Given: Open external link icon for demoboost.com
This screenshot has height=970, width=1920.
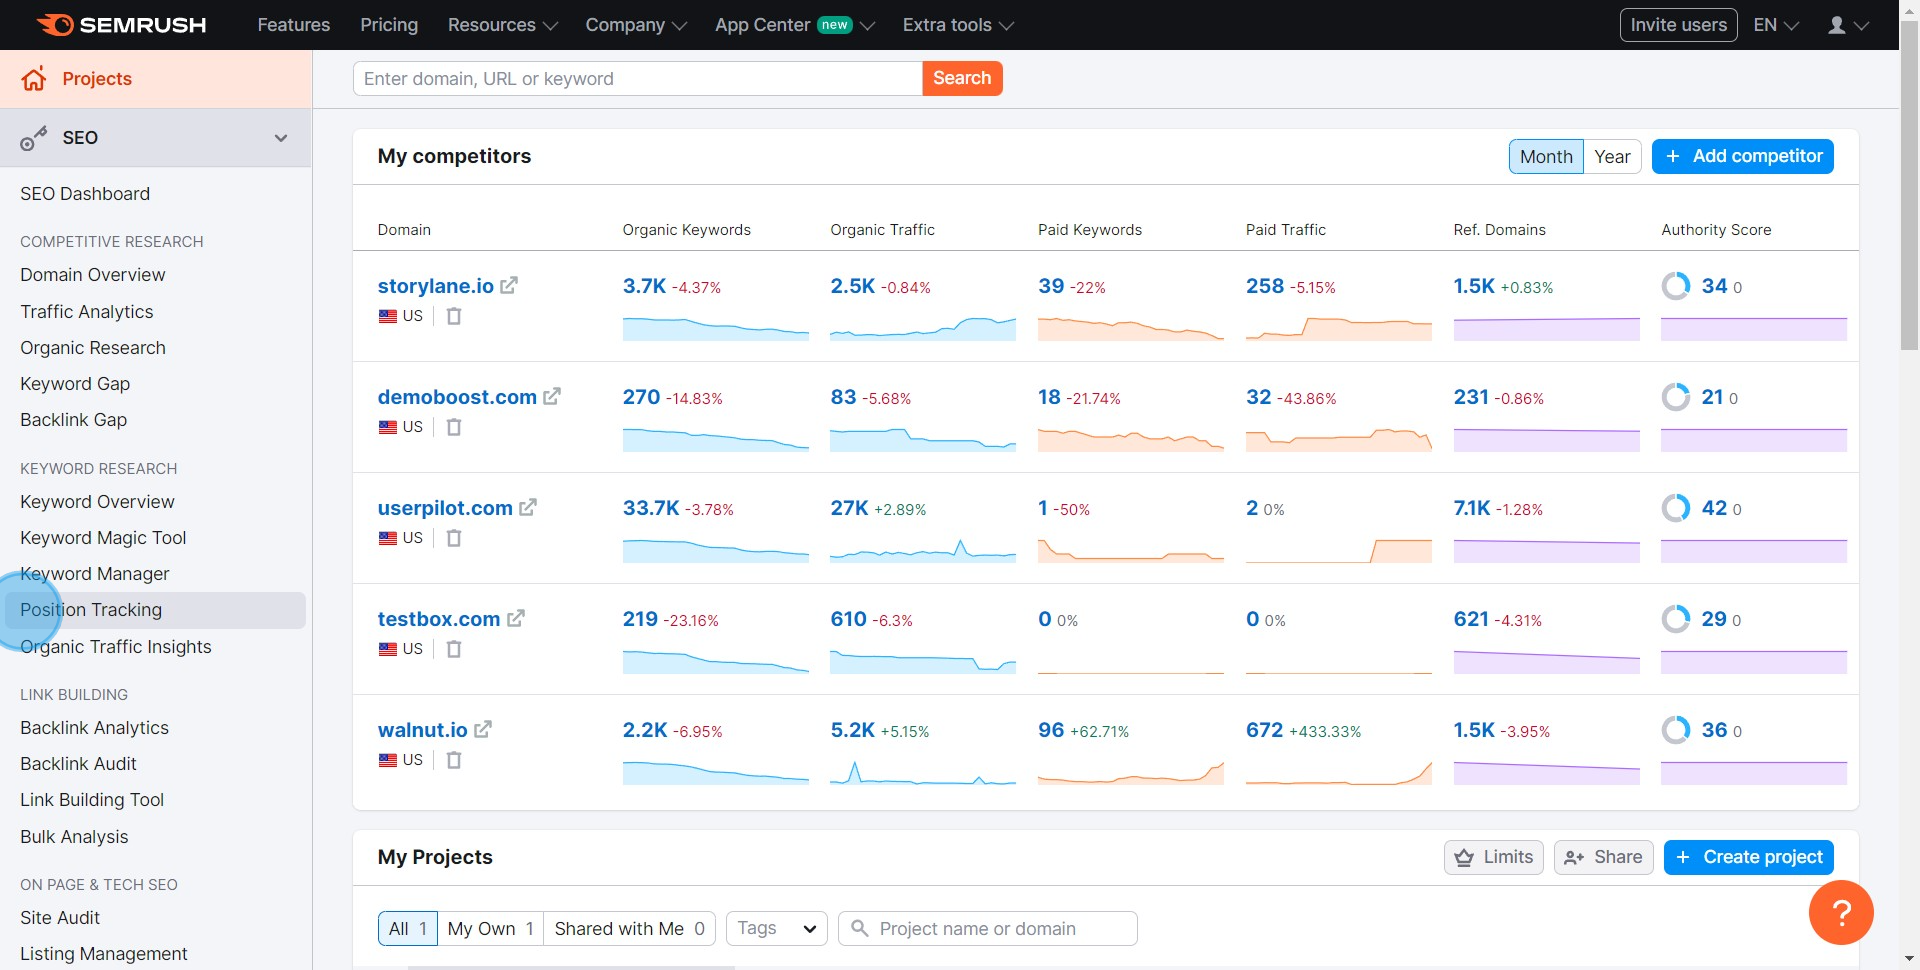Looking at the screenshot, I should coord(552,396).
